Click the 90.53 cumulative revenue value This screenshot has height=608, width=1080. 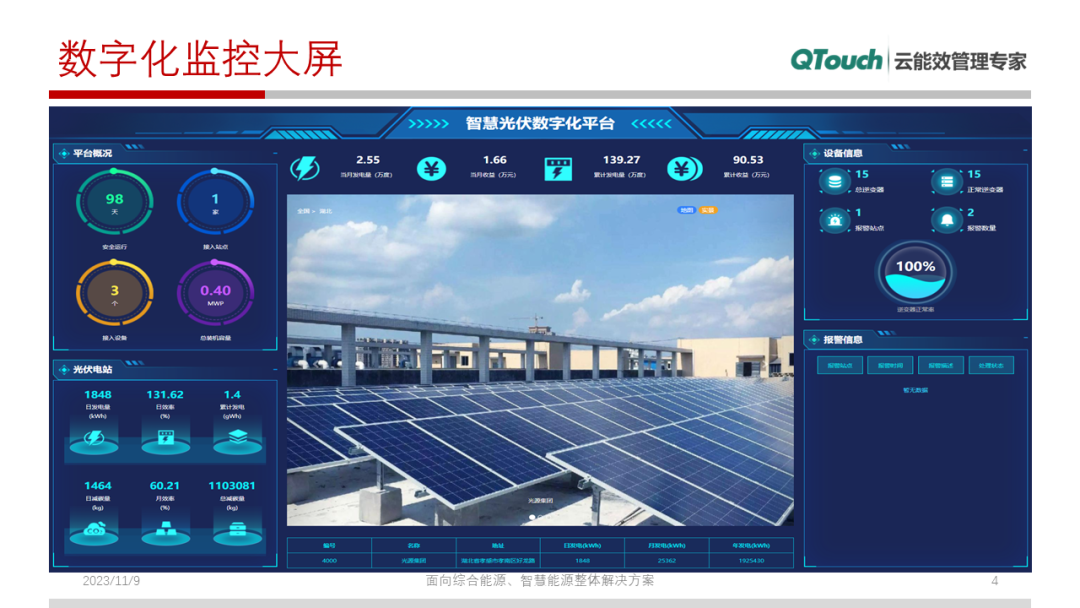click(748, 160)
